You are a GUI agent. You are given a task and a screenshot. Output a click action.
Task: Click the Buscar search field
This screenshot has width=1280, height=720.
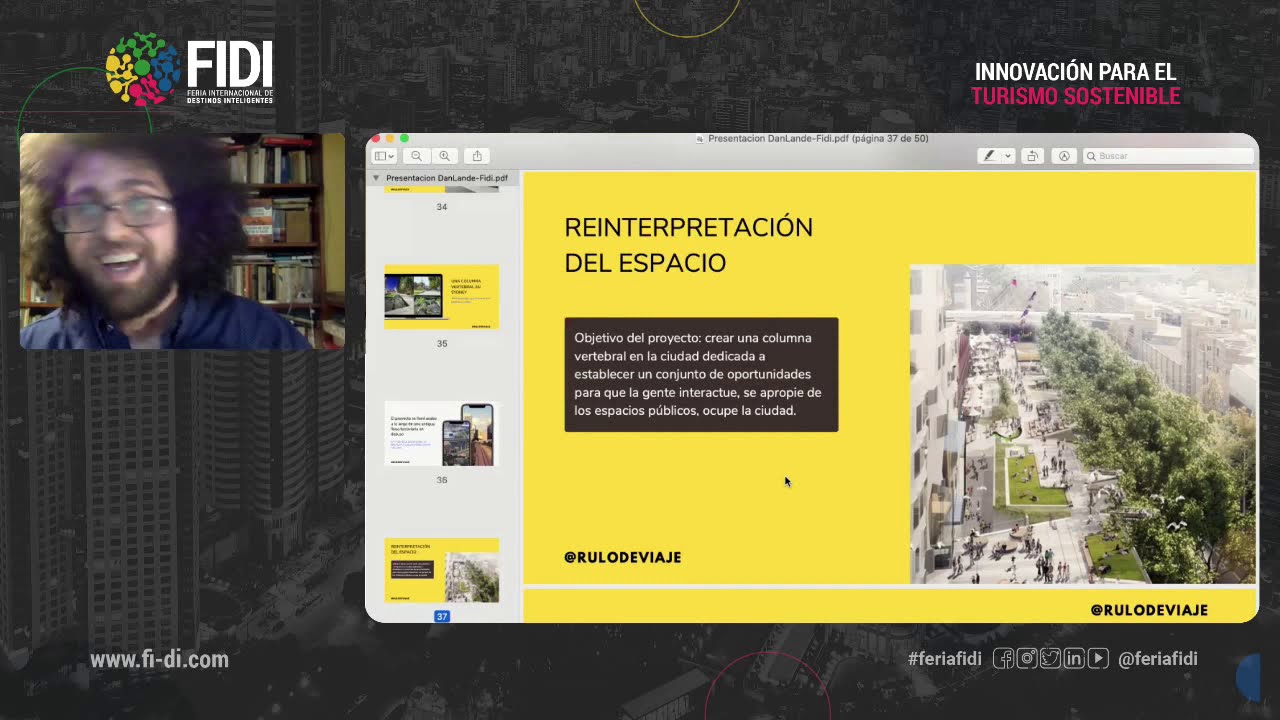click(1168, 156)
